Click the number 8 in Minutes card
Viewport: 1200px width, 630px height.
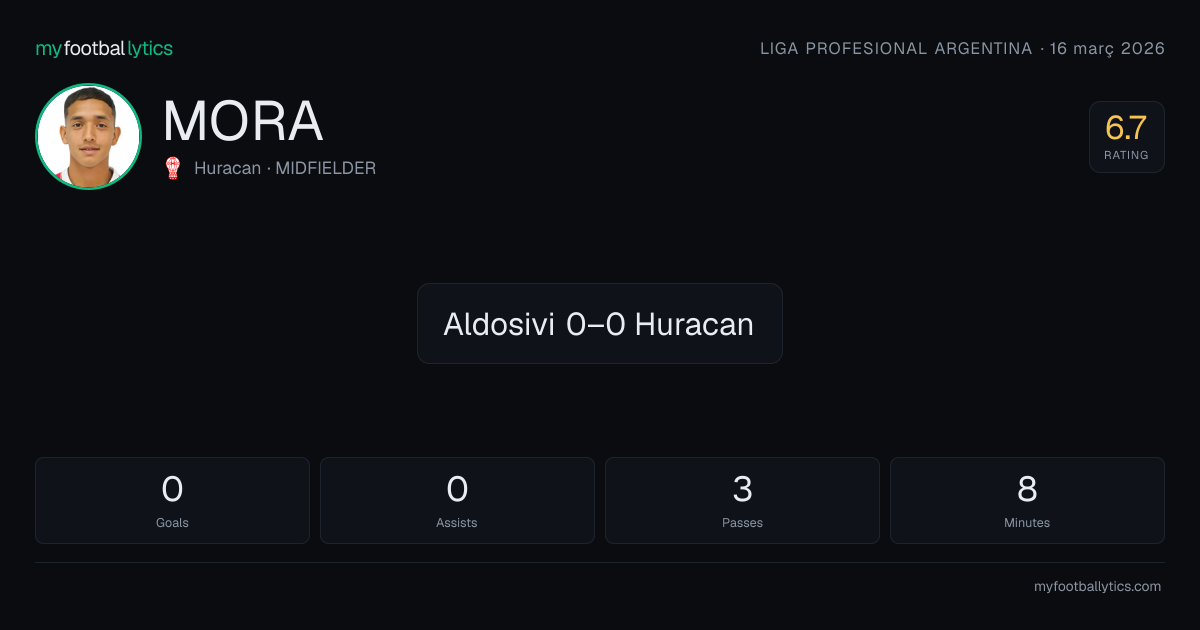click(1027, 489)
